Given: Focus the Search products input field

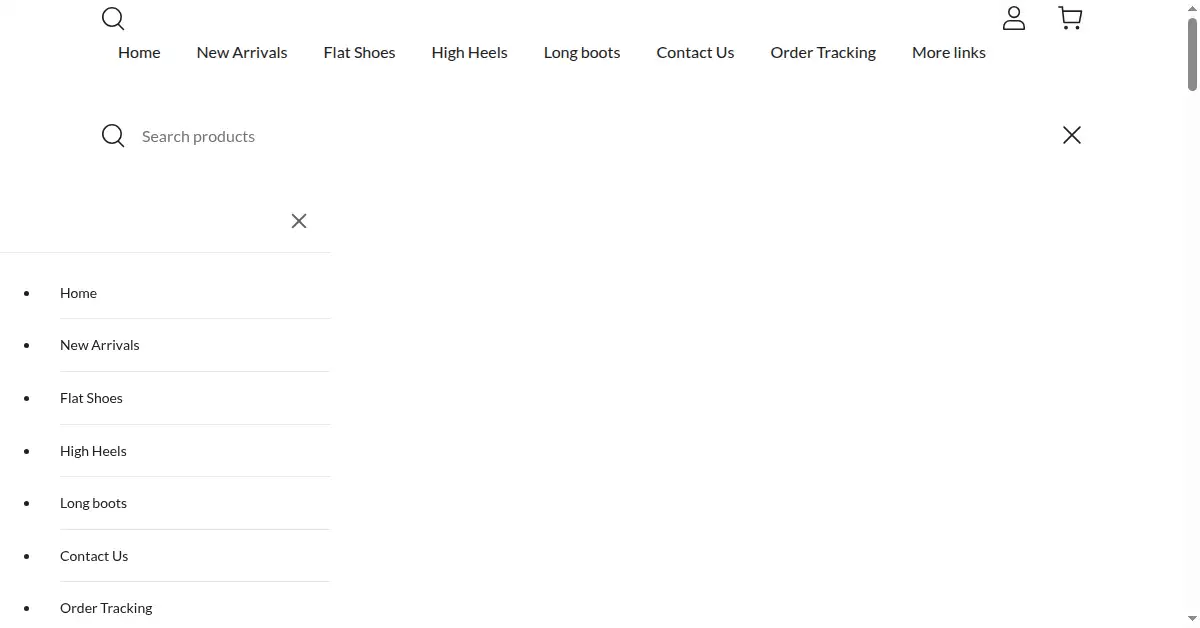Looking at the screenshot, I should point(590,136).
